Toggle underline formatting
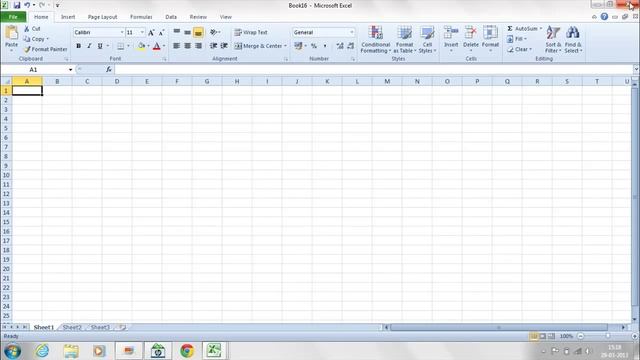This screenshot has height=360, width=640. pos(100,46)
